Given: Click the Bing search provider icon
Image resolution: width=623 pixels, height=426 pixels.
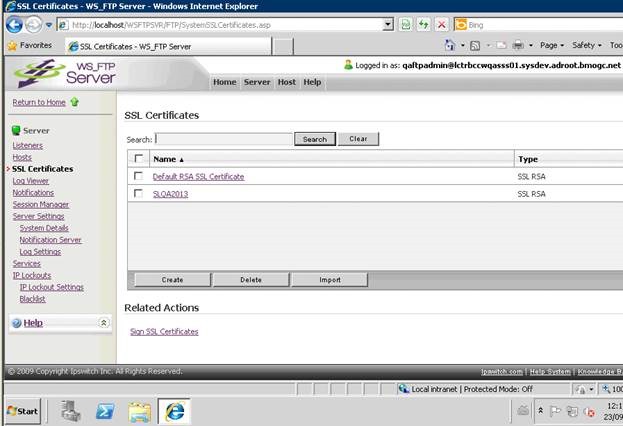Looking at the screenshot, I should click(460, 25).
